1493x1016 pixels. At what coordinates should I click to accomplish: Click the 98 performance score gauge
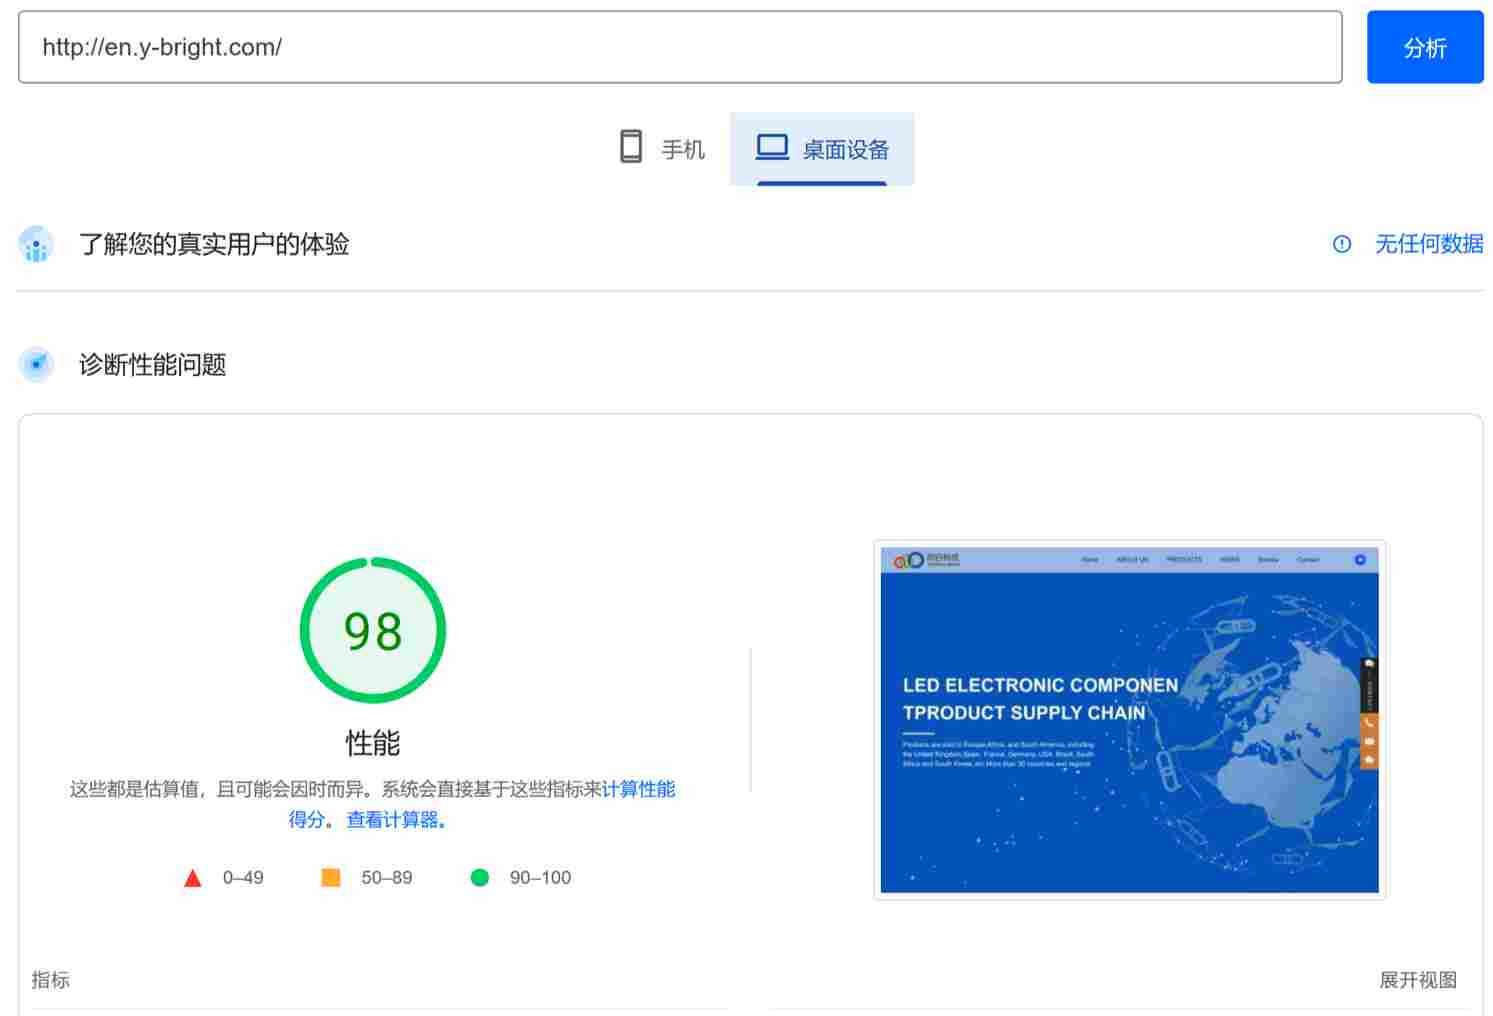373,630
